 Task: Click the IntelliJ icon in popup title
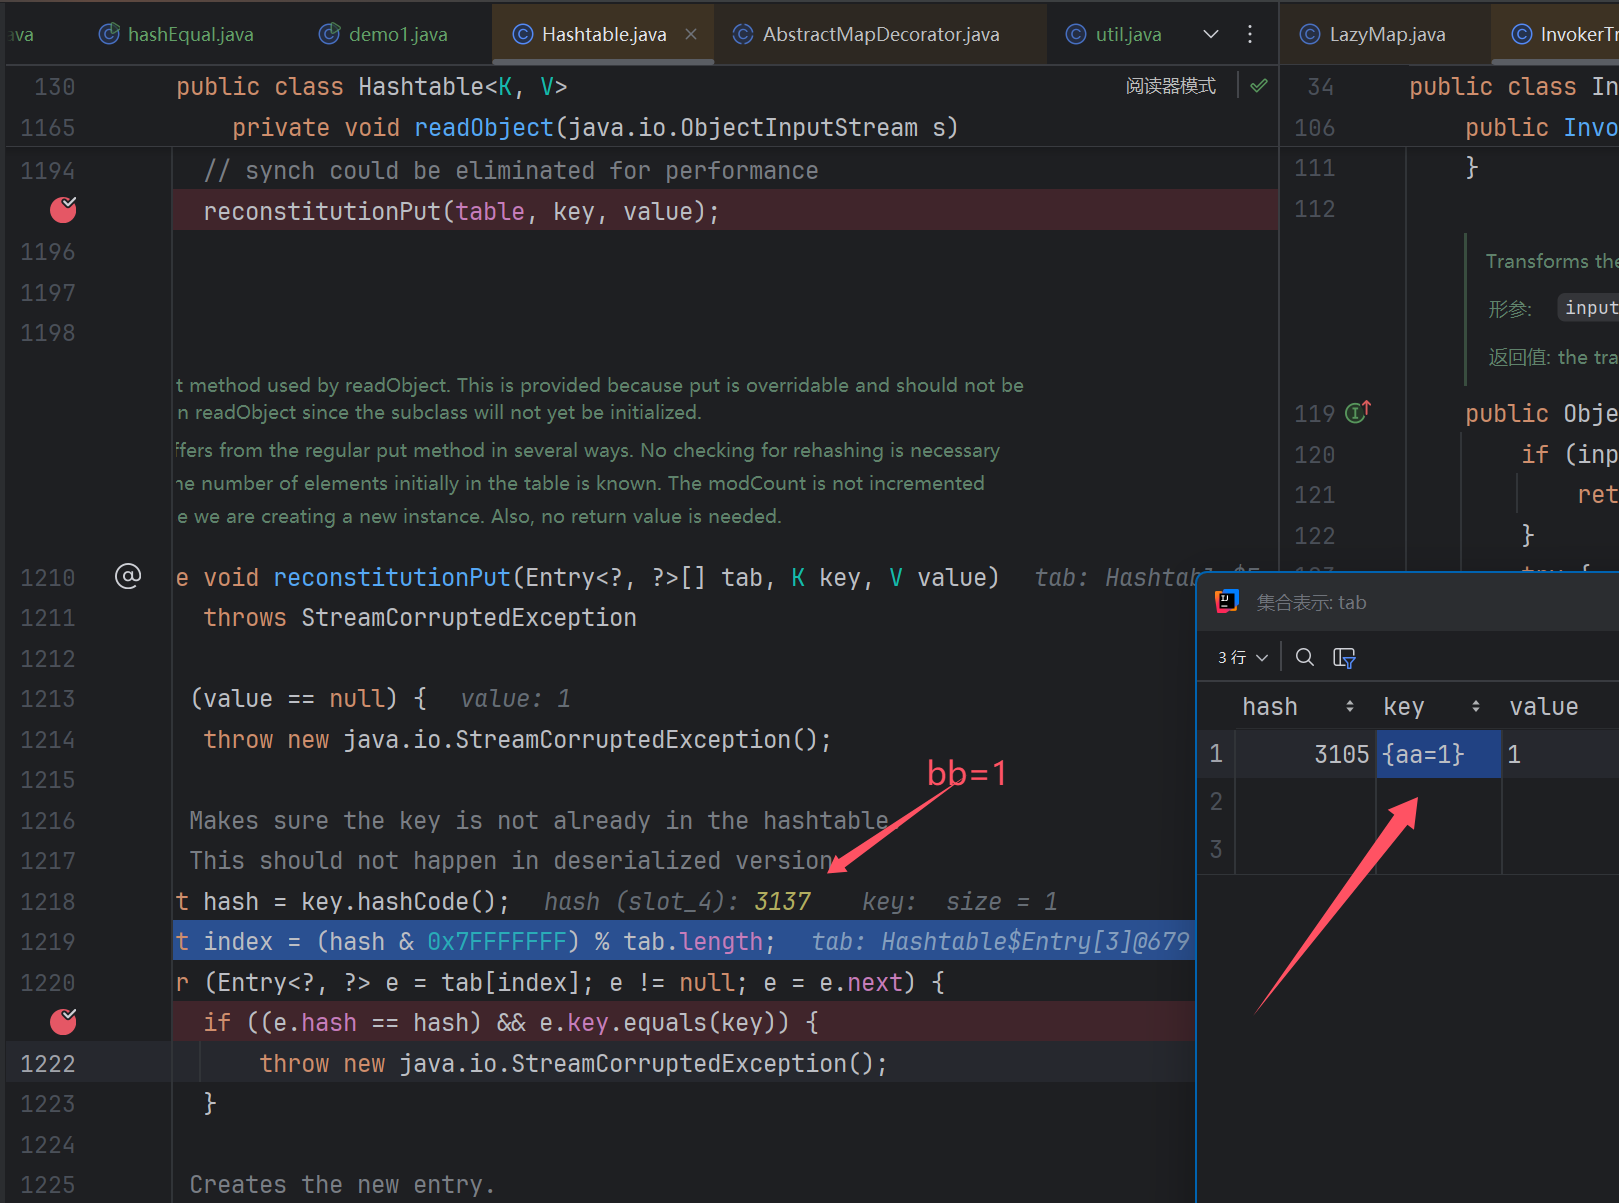tap(1227, 601)
